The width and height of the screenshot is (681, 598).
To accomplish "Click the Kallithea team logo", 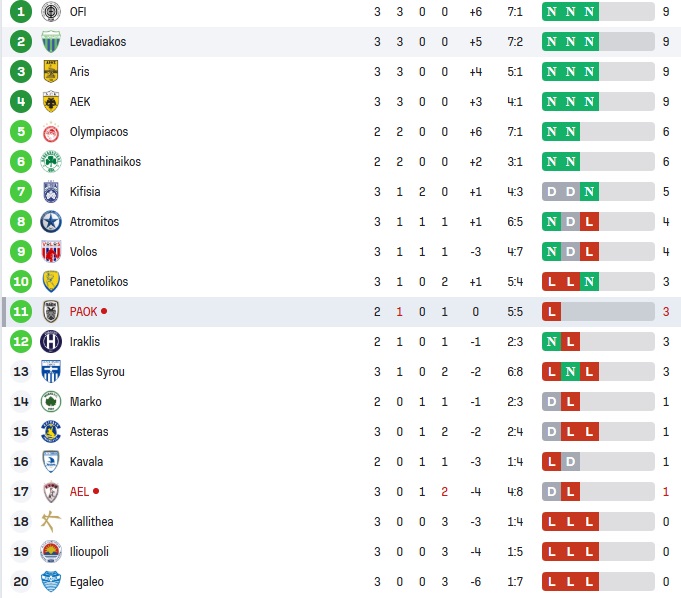I will tap(51, 522).
